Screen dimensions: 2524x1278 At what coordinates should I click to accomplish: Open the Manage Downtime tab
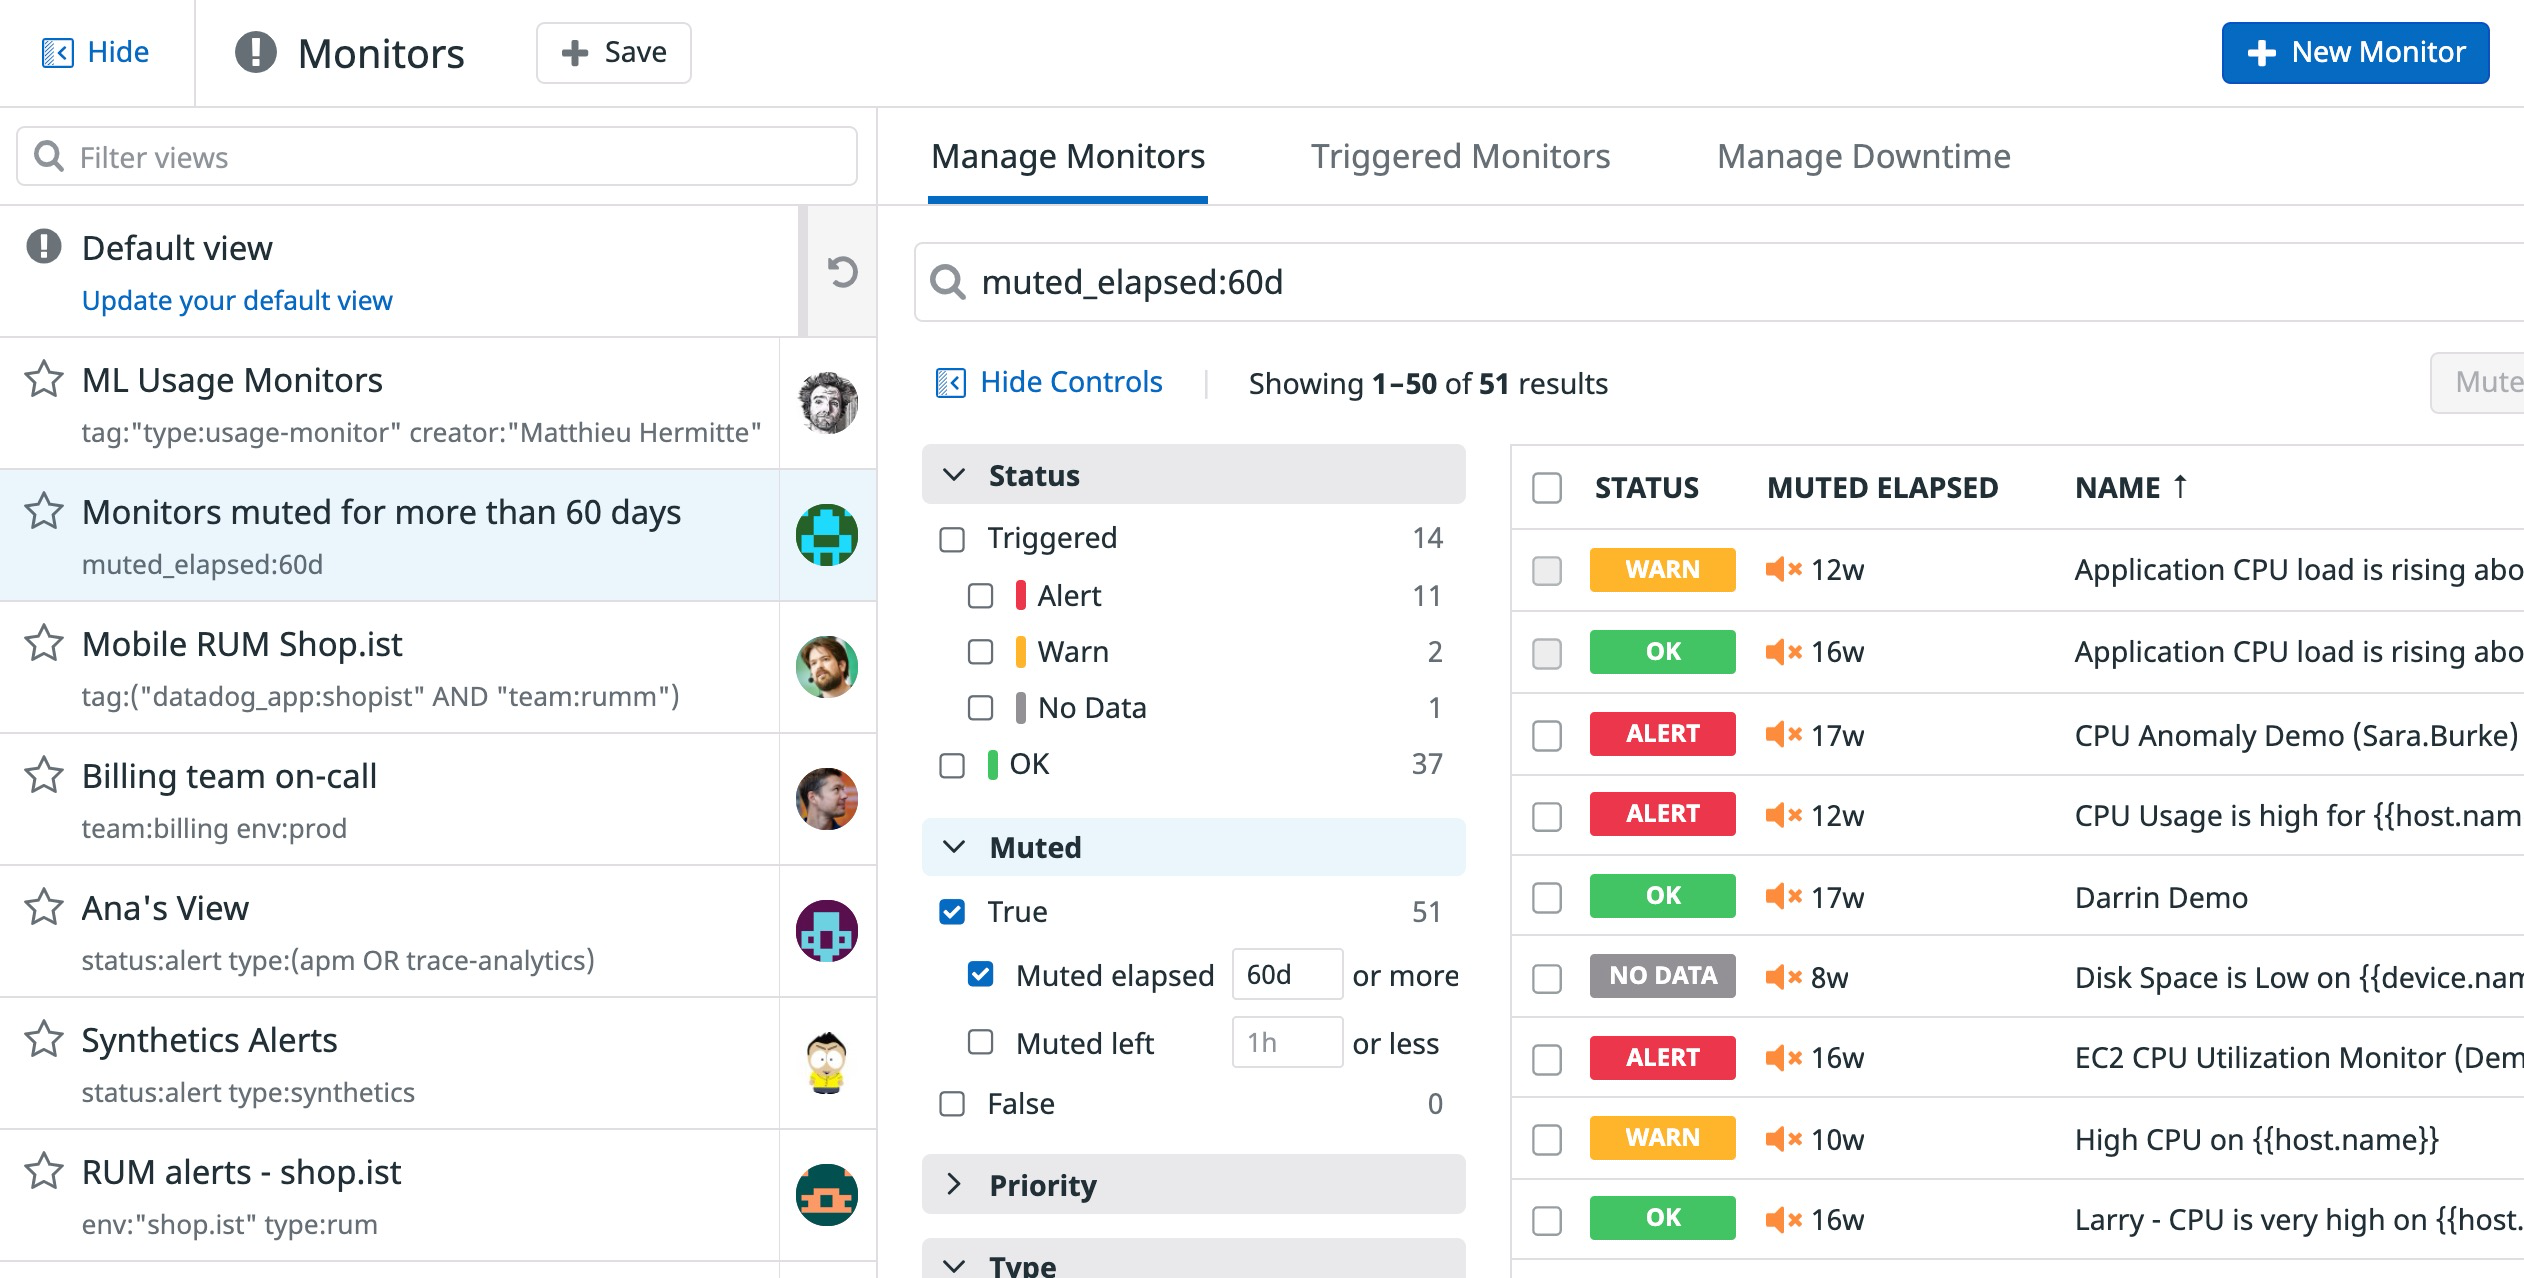coord(1864,156)
